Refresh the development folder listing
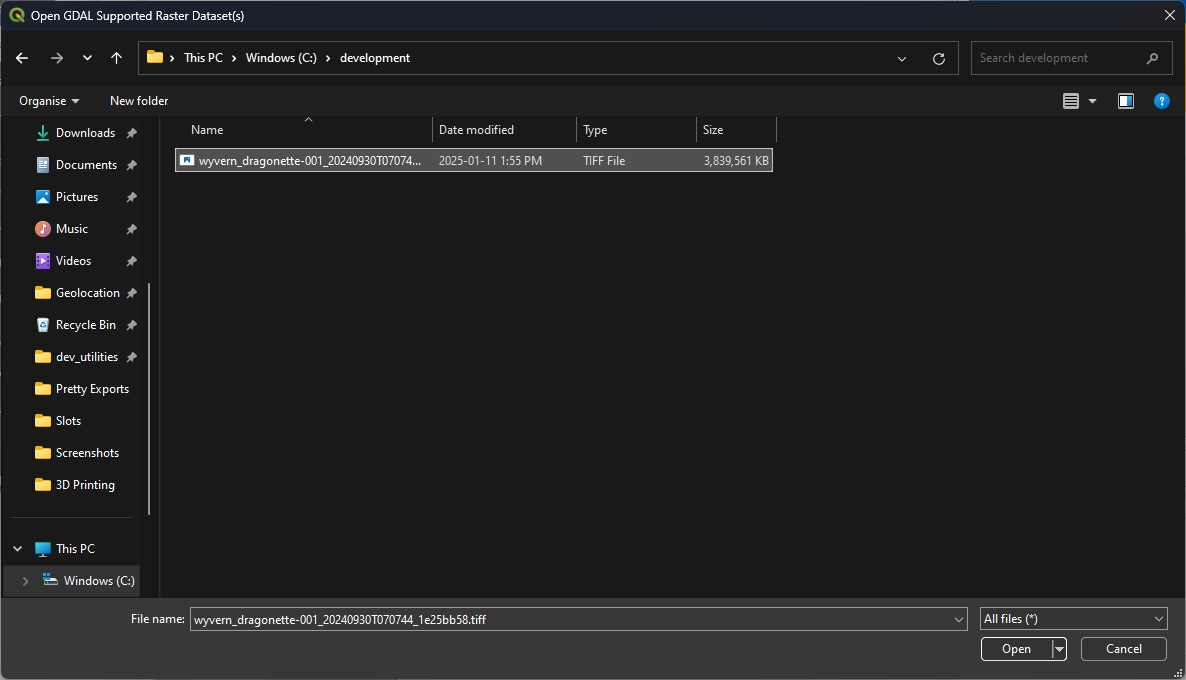Screen dimensions: 1186x680 coord(938,58)
